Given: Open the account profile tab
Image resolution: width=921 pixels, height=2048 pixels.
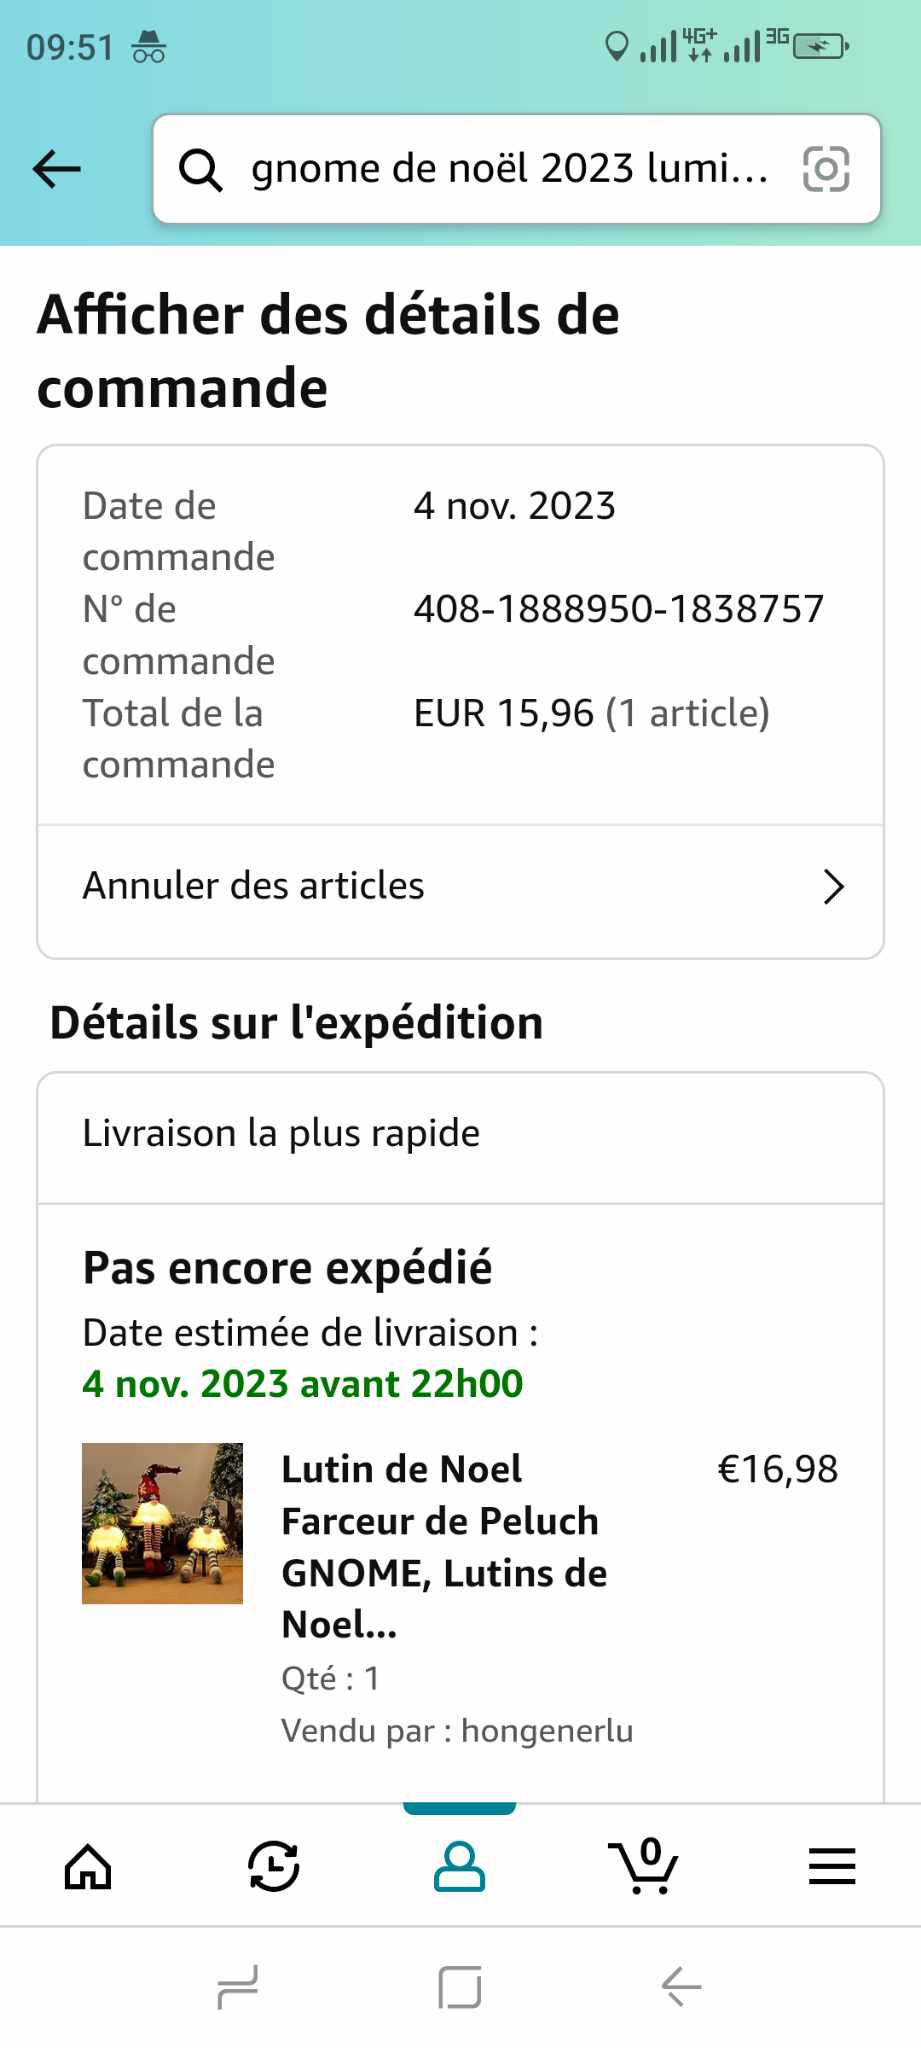Looking at the screenshot, I should click(459, 1866).
